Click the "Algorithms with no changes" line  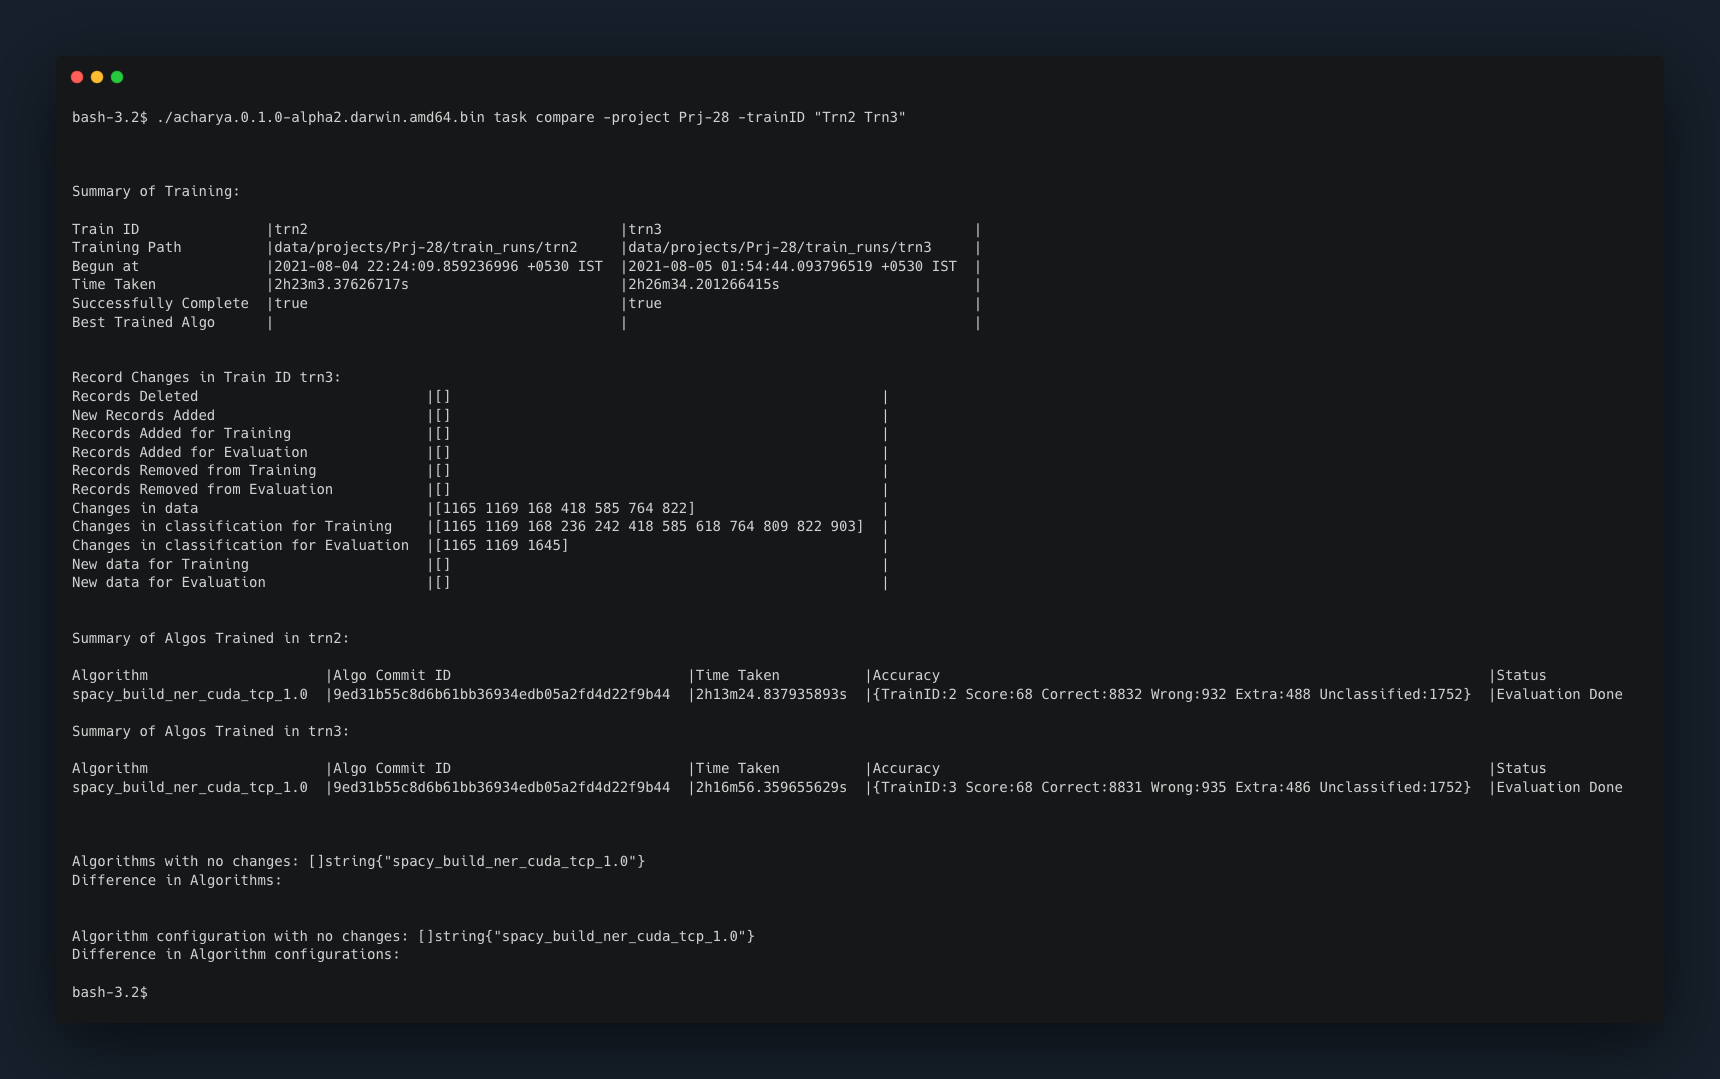[x=358, y=862]
